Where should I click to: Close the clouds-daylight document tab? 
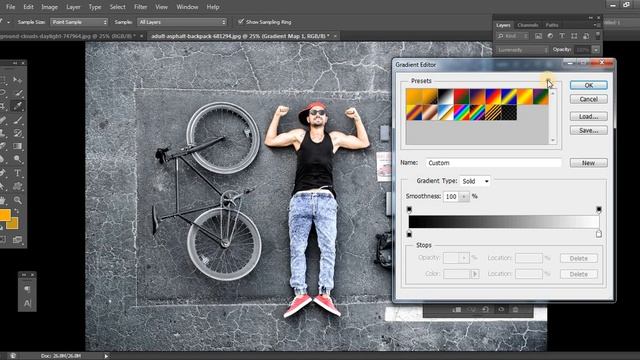point(142,36)
